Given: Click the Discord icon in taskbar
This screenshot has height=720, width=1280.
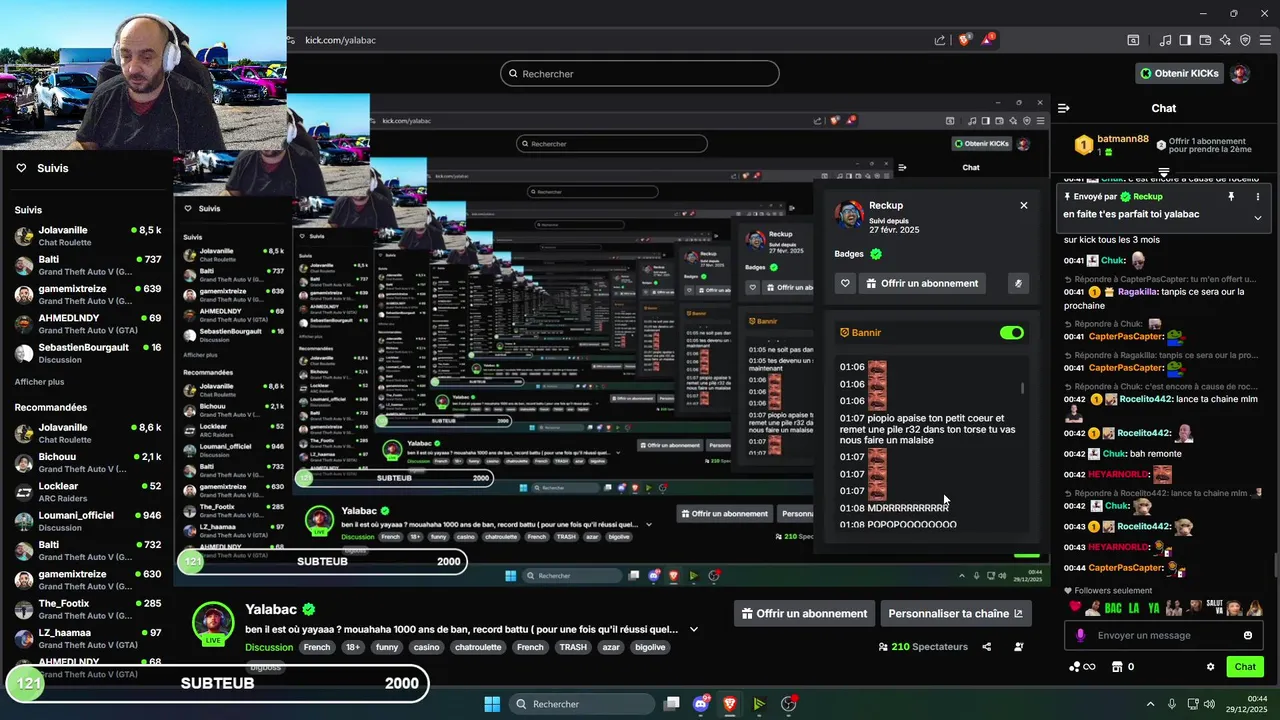Looking at the screenshot, I should (701, 704).
